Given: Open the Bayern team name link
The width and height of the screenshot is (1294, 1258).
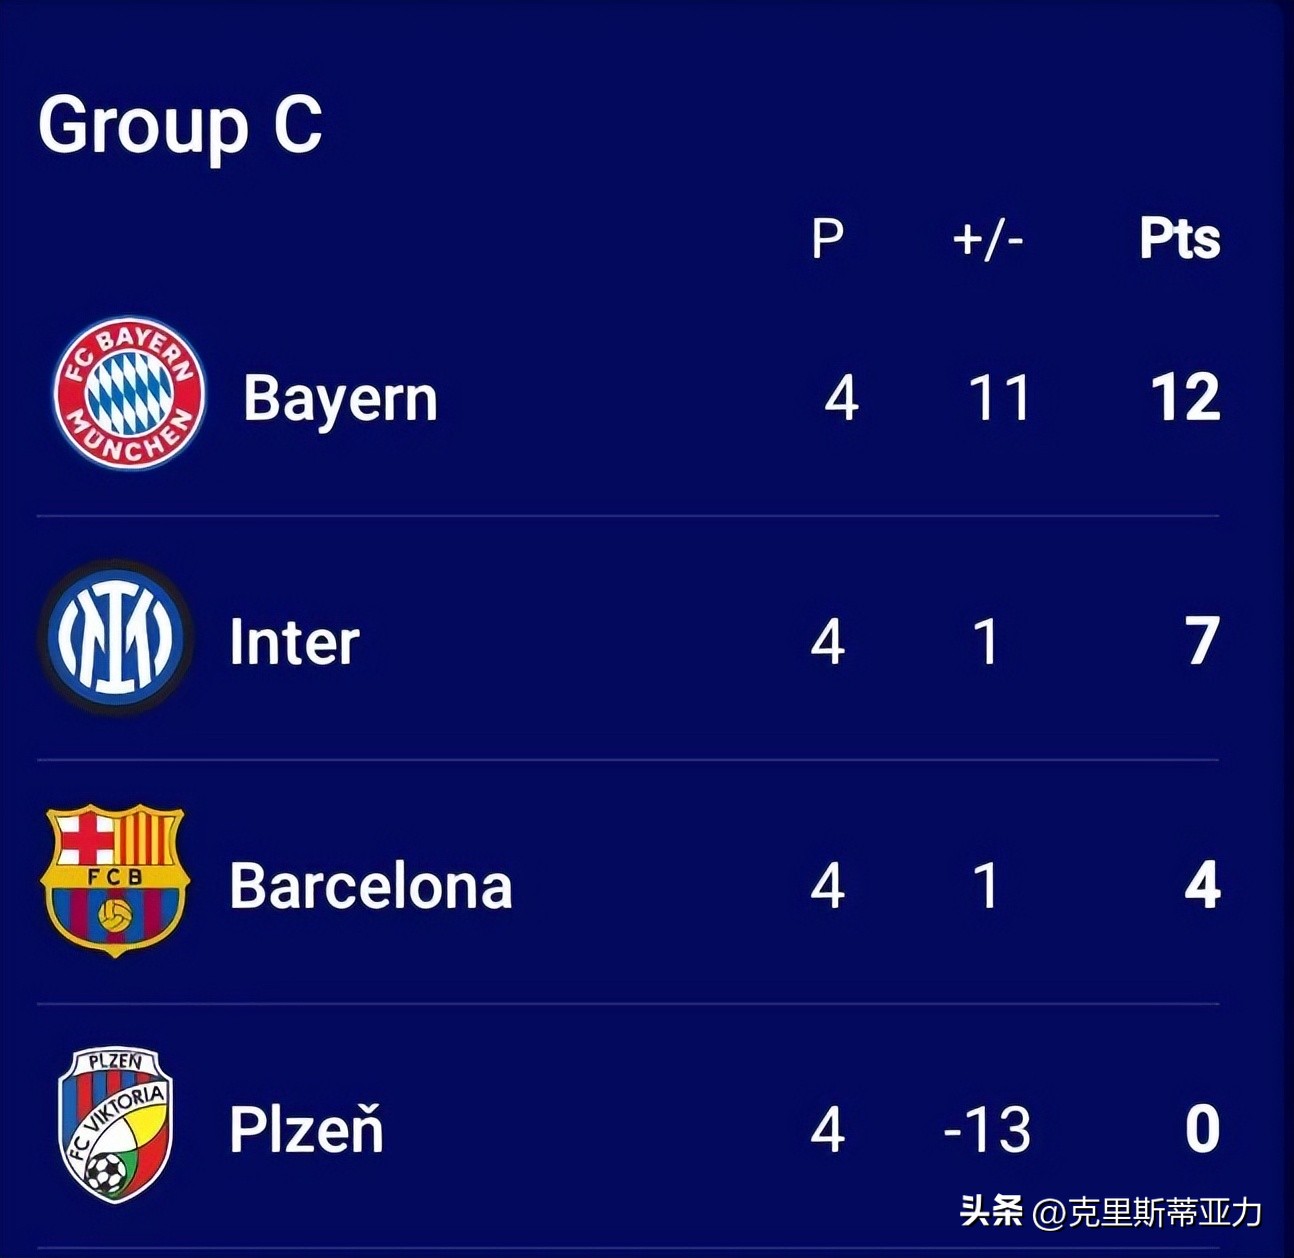Looking at the screenshot, I should pyautogui.click(x=340, y=399).
